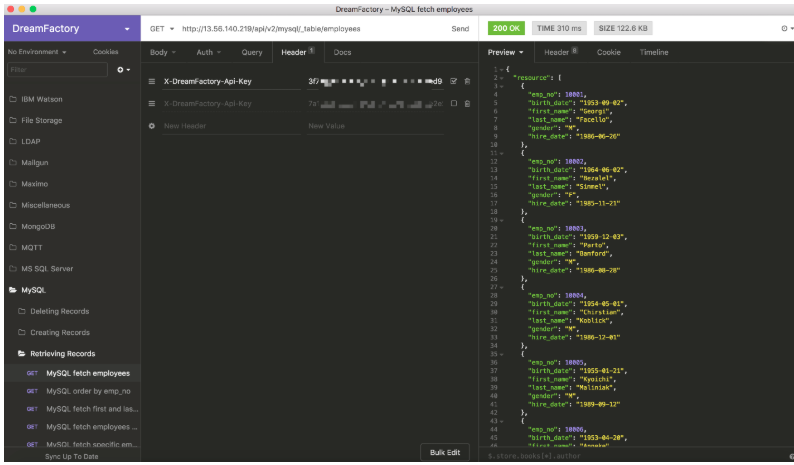The image size is (794, 465).
Task: Open Bulk Edit for headers
Action: (445, 452)
